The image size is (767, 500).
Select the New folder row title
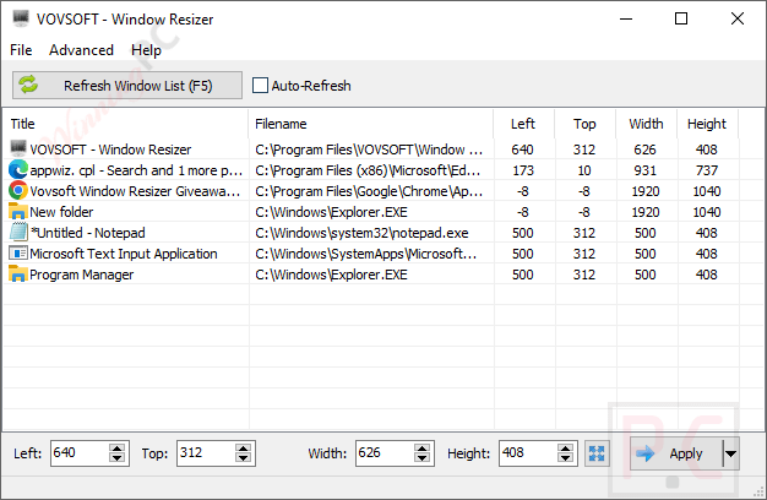pyautogui.click(x=62, y=212)
